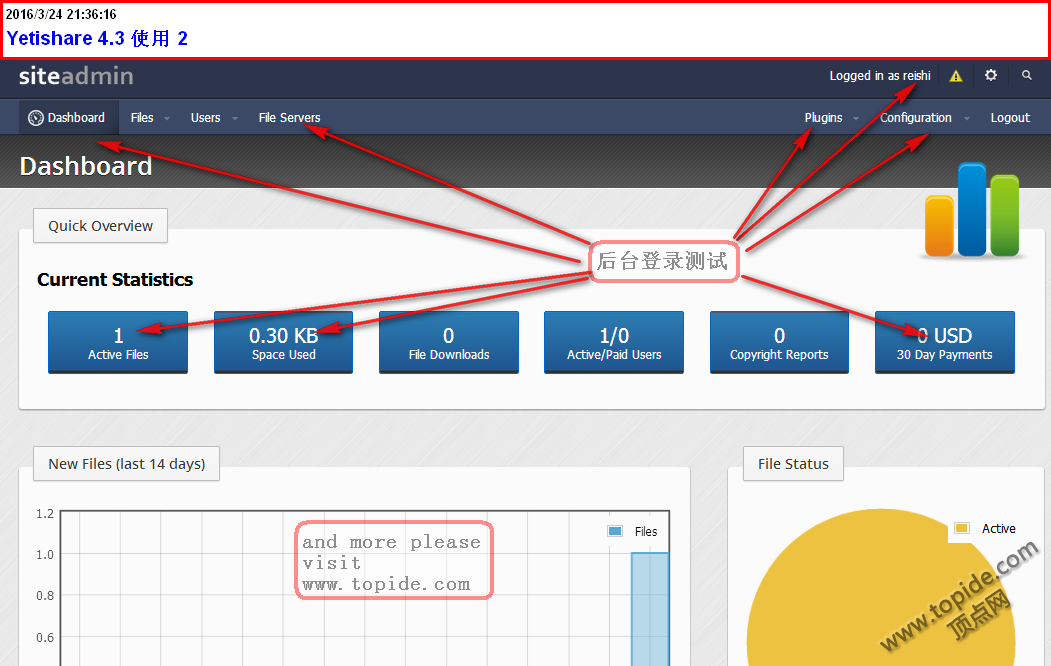Click the Yetishare 4.3 title link
The height and width of the screenshot is (666, 1051).
tap(97, 38)
